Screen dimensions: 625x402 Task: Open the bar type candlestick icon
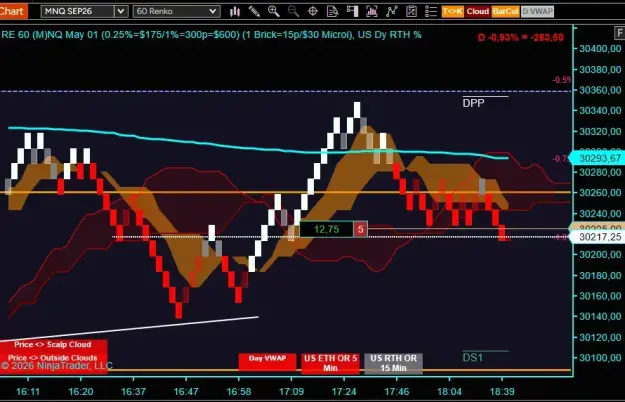click(x=235, y=12)
